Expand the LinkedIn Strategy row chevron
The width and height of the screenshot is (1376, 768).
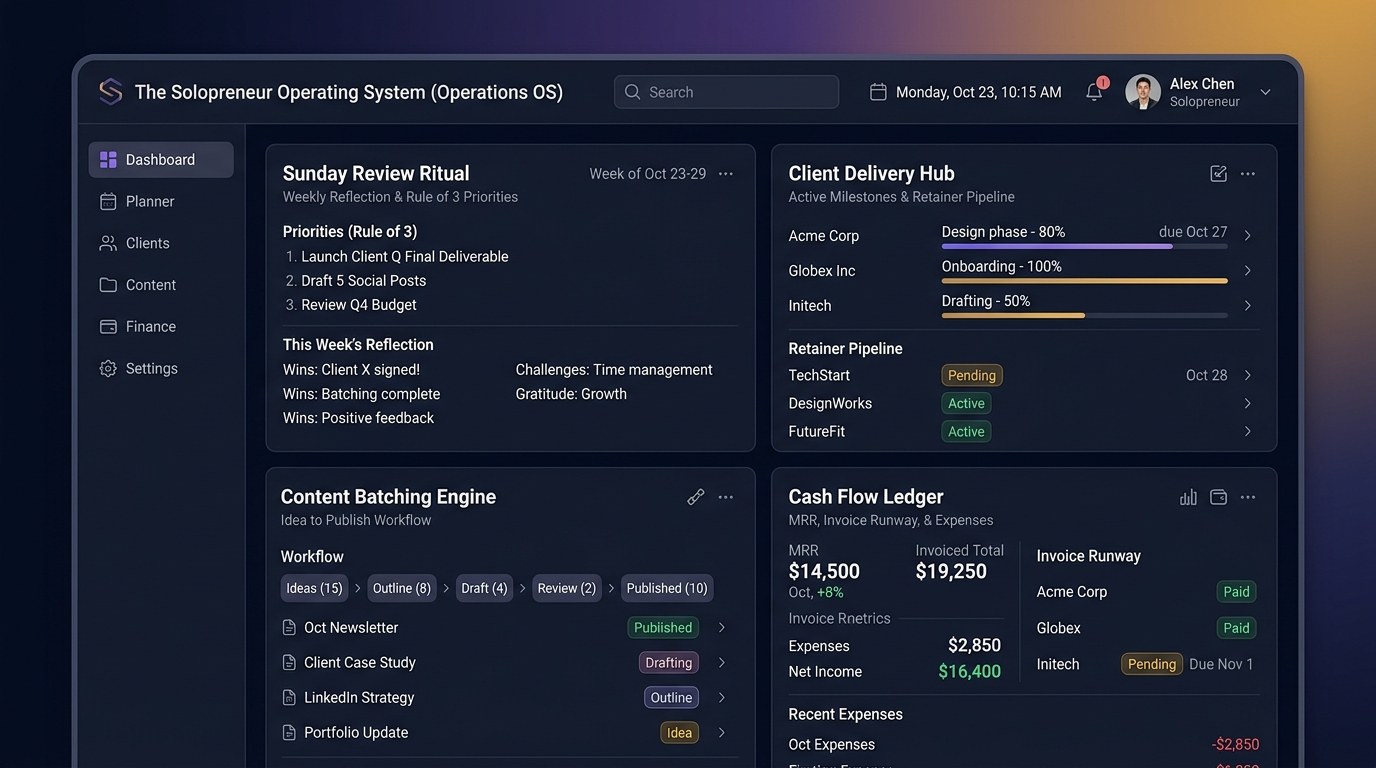[x=722, y=698]
